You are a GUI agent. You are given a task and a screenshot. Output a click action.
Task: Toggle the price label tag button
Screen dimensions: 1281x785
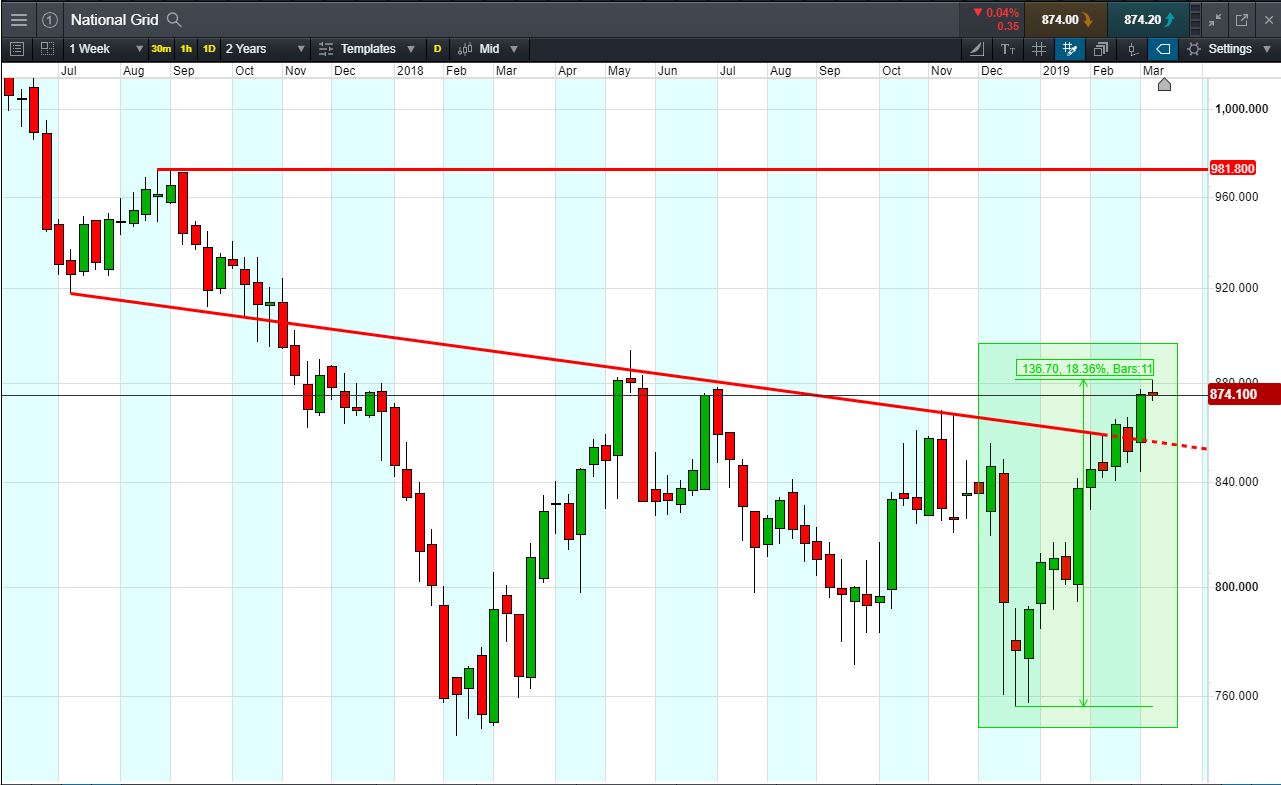point(1163,48)
